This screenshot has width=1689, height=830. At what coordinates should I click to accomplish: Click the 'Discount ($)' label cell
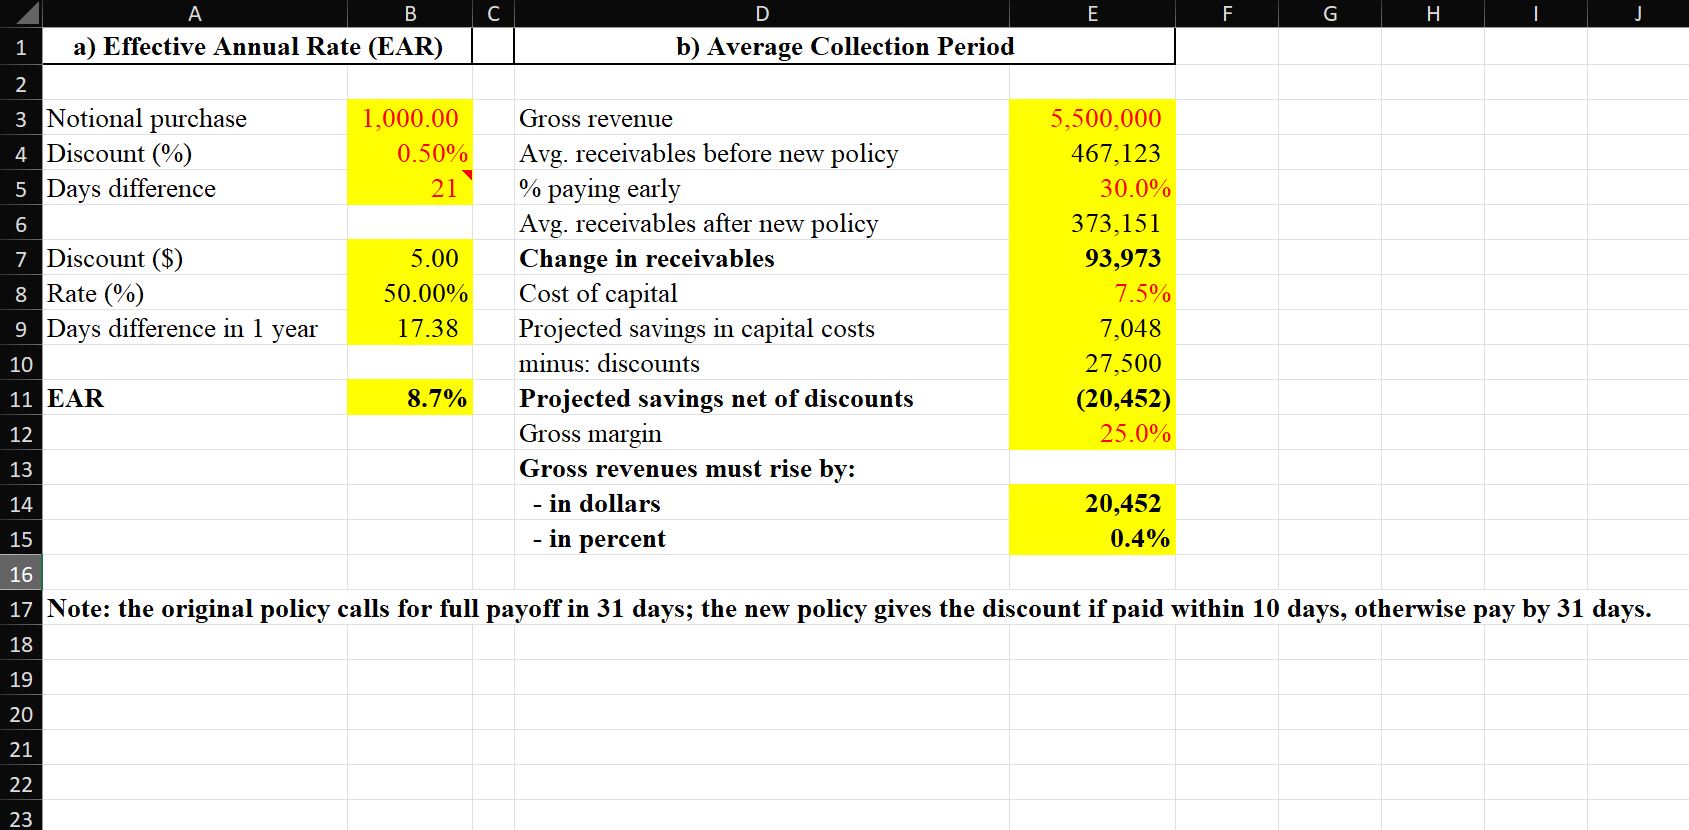click(195, 258)
